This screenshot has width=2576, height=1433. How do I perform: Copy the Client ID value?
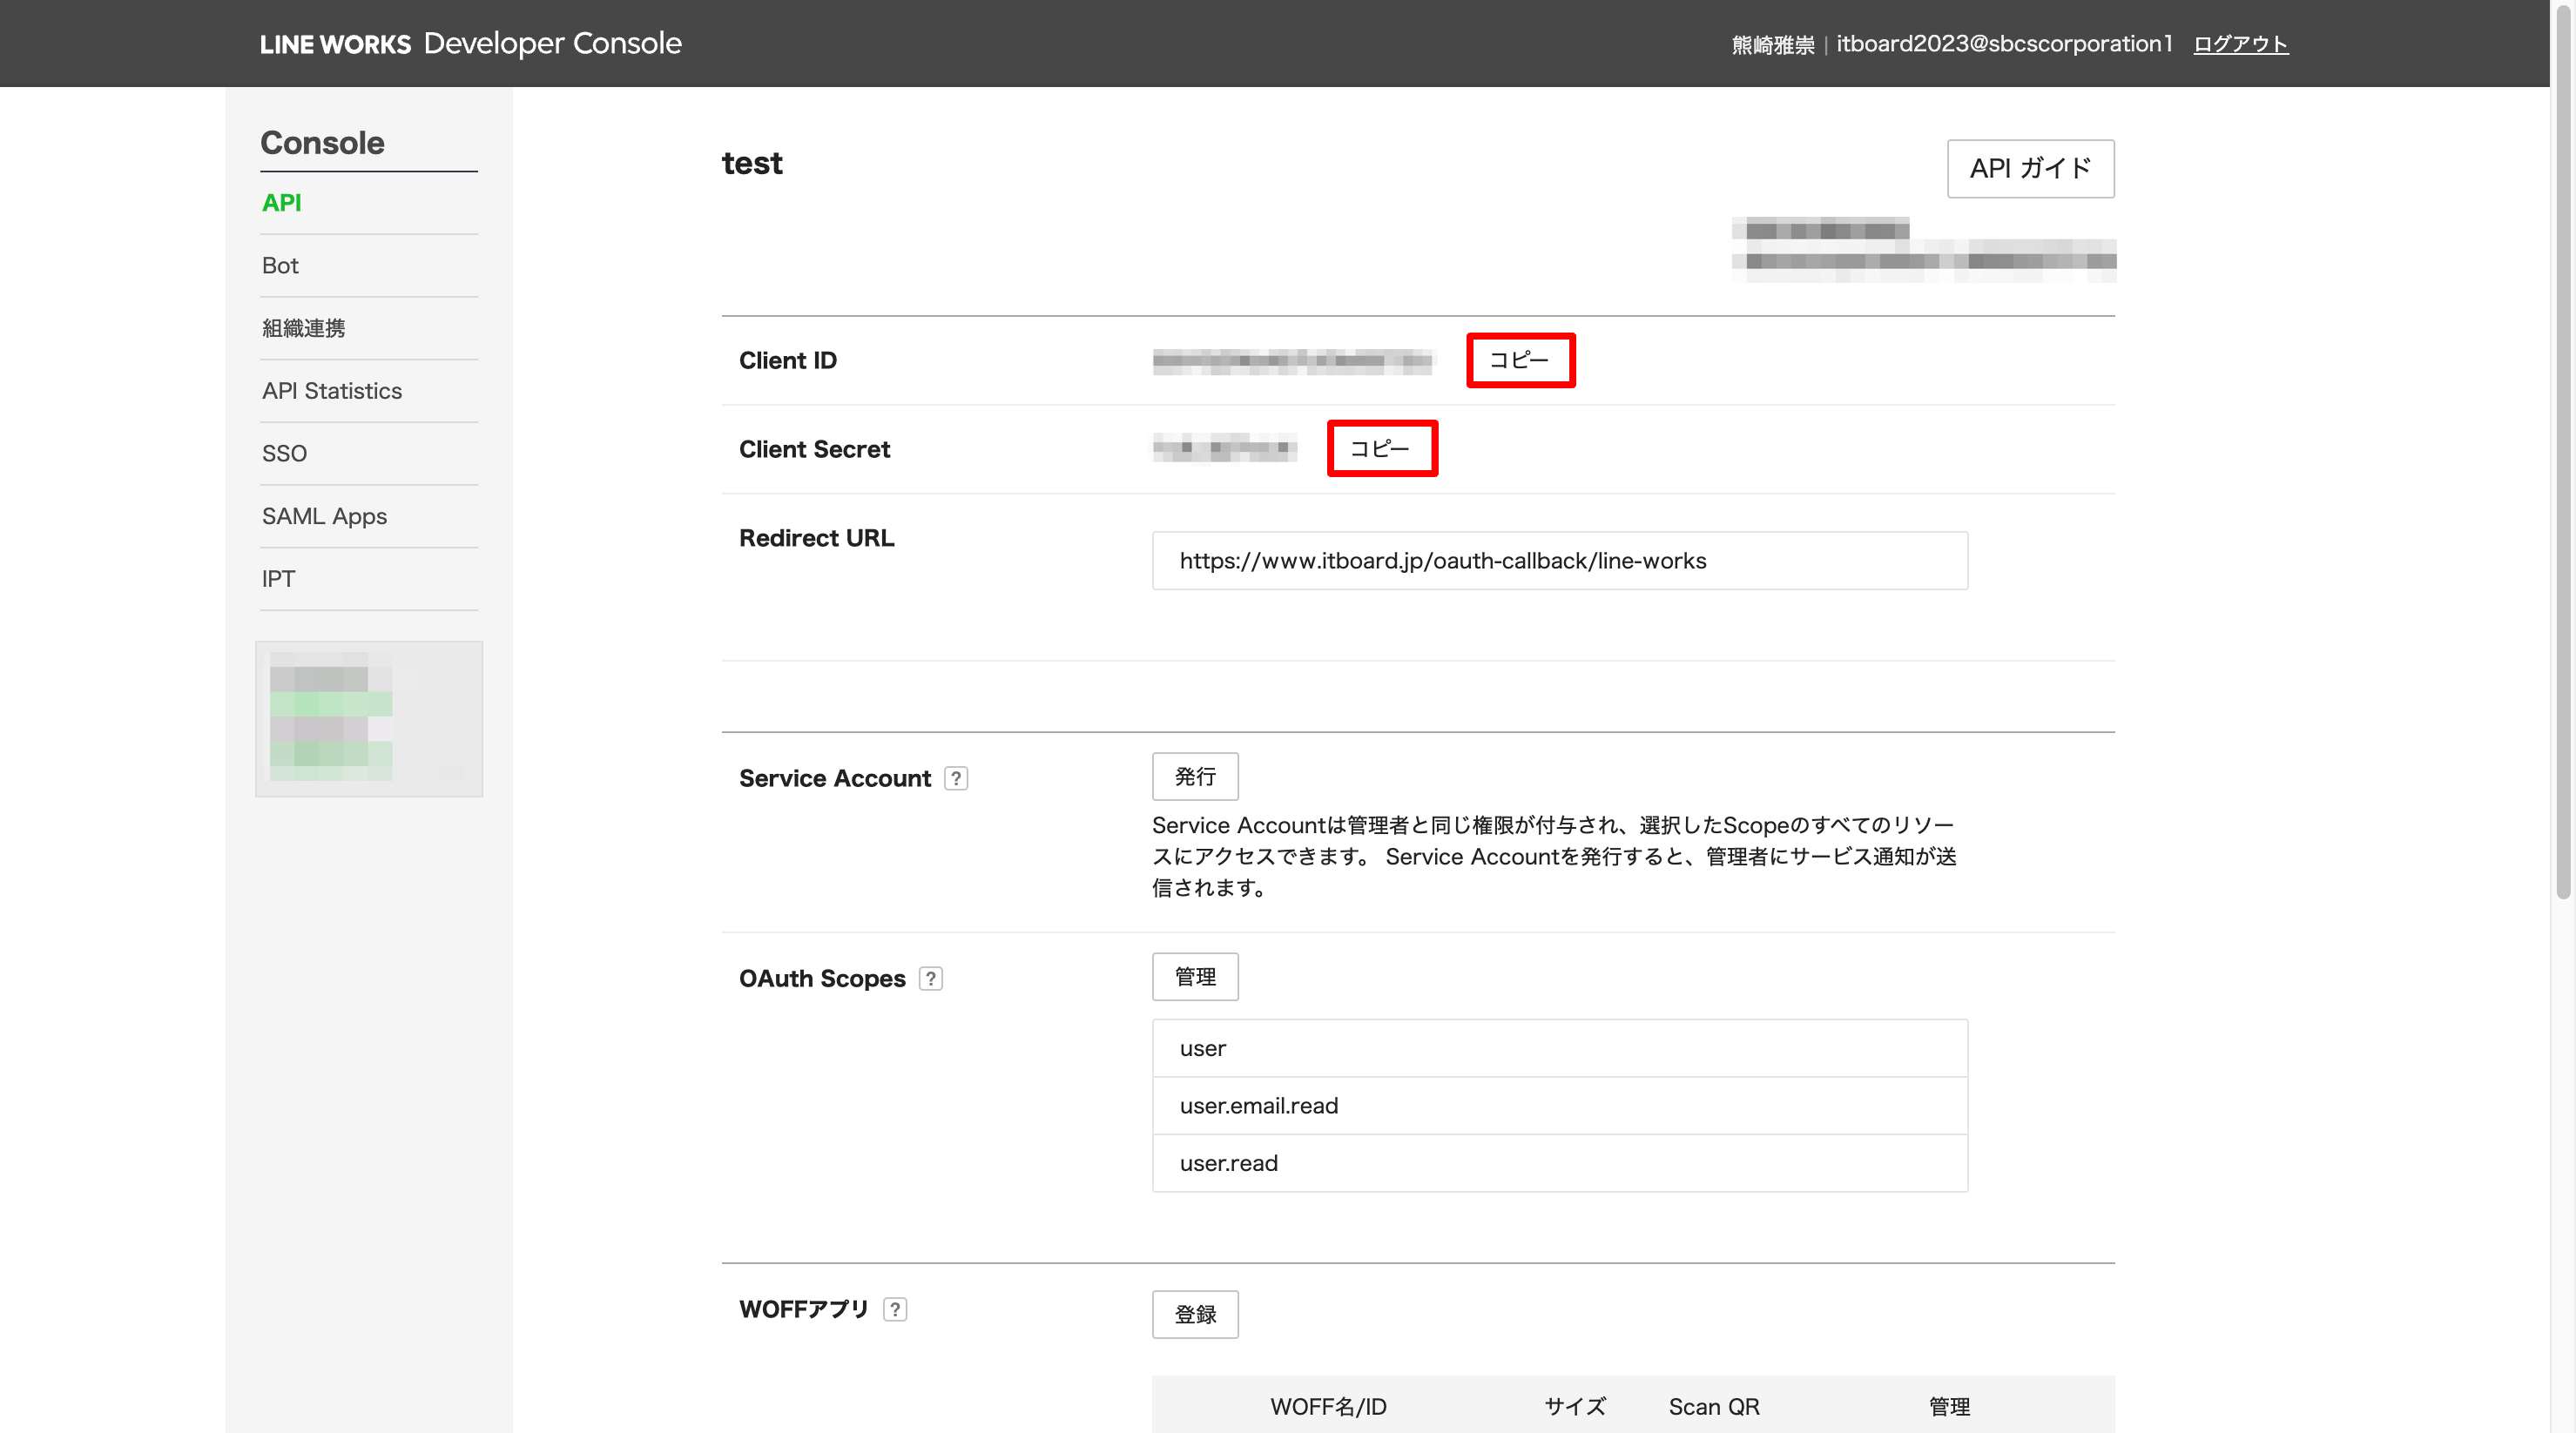(x=1519, y=360)
